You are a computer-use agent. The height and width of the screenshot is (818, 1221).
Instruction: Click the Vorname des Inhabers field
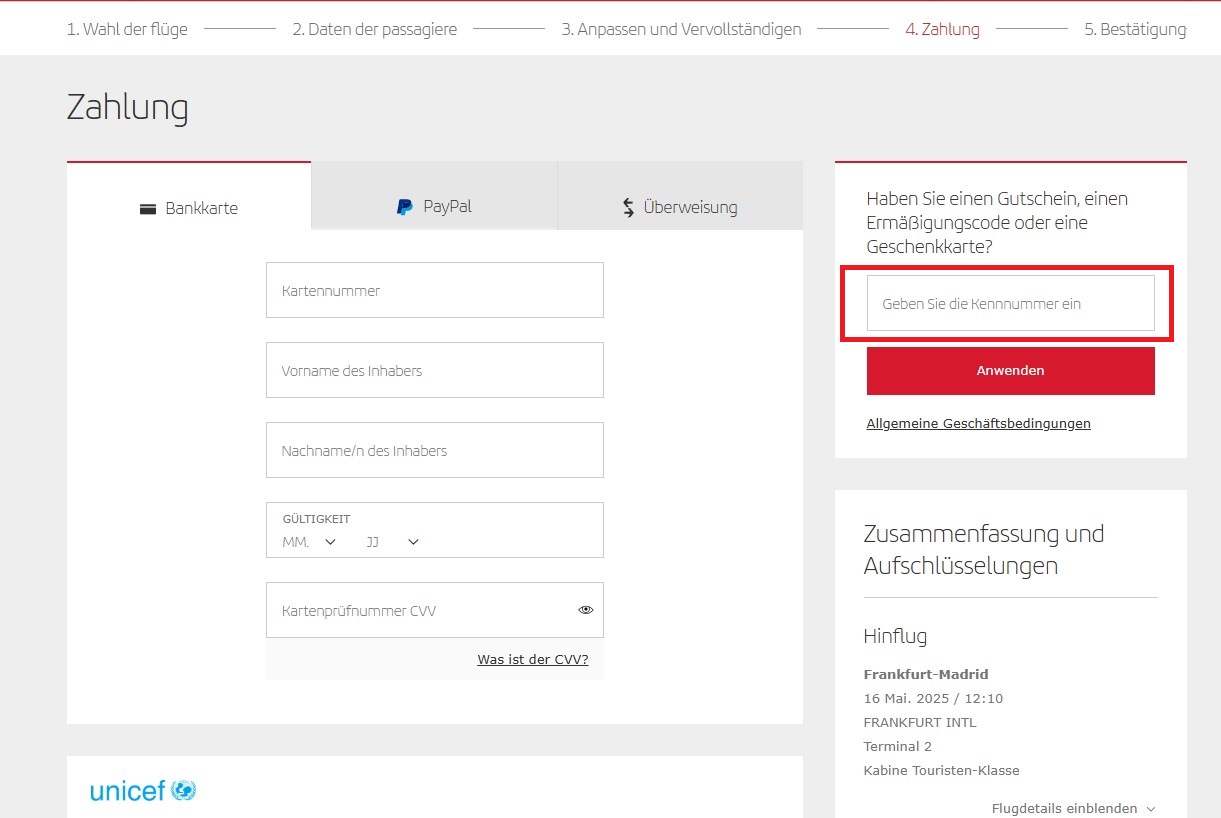pyautogui.click(x=434, y=371)
